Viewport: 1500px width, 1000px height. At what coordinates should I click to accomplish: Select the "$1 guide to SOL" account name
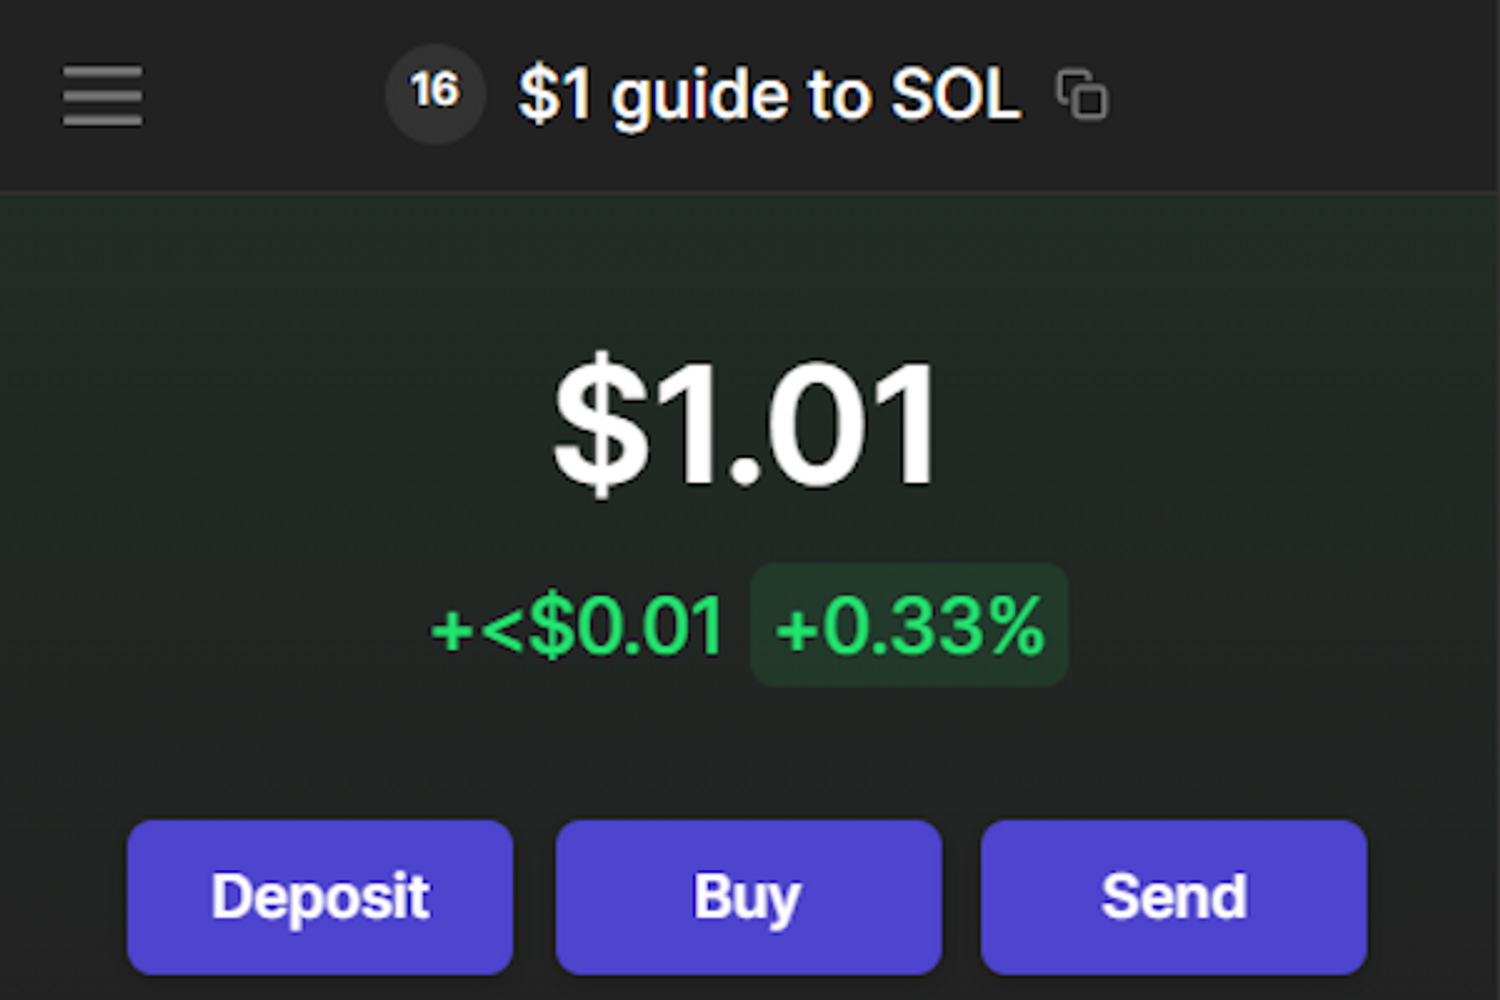pos(769,95)
